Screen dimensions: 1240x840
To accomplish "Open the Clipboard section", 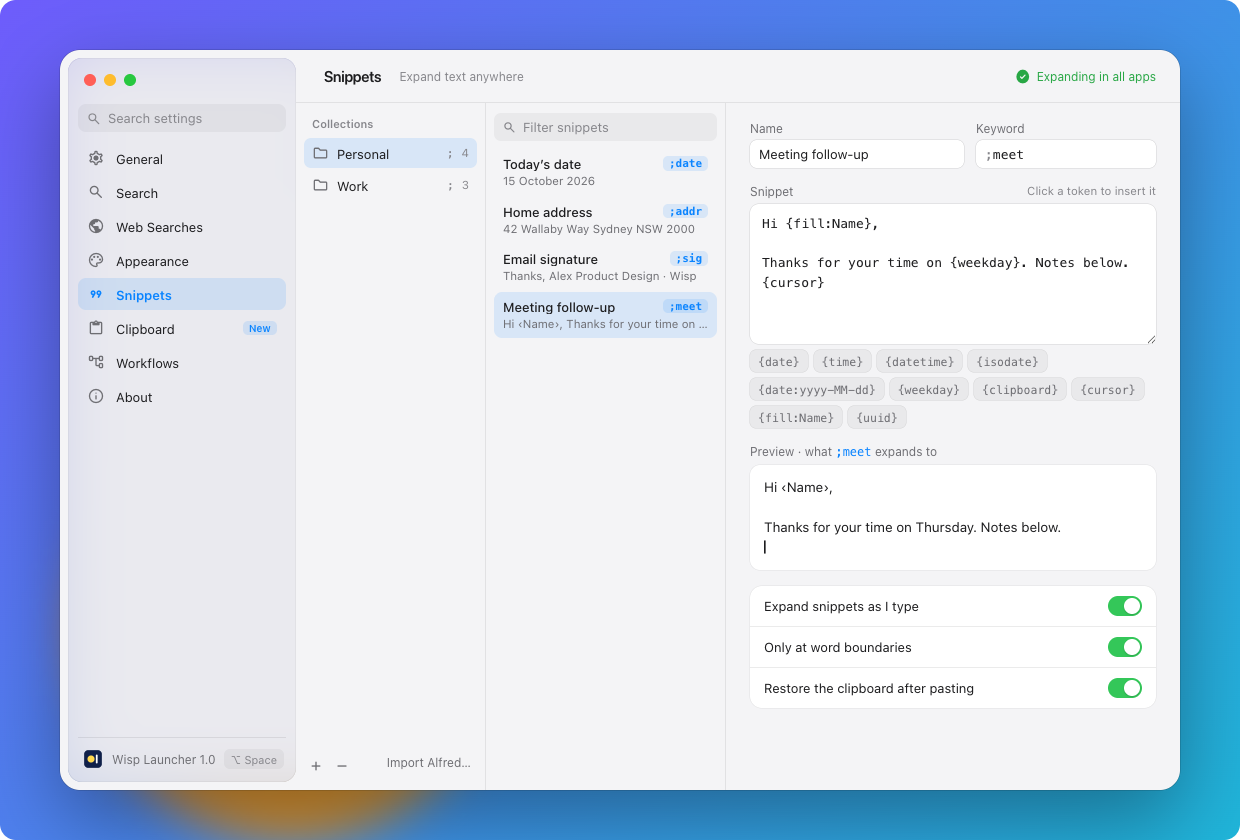I will tap(182, 329).
